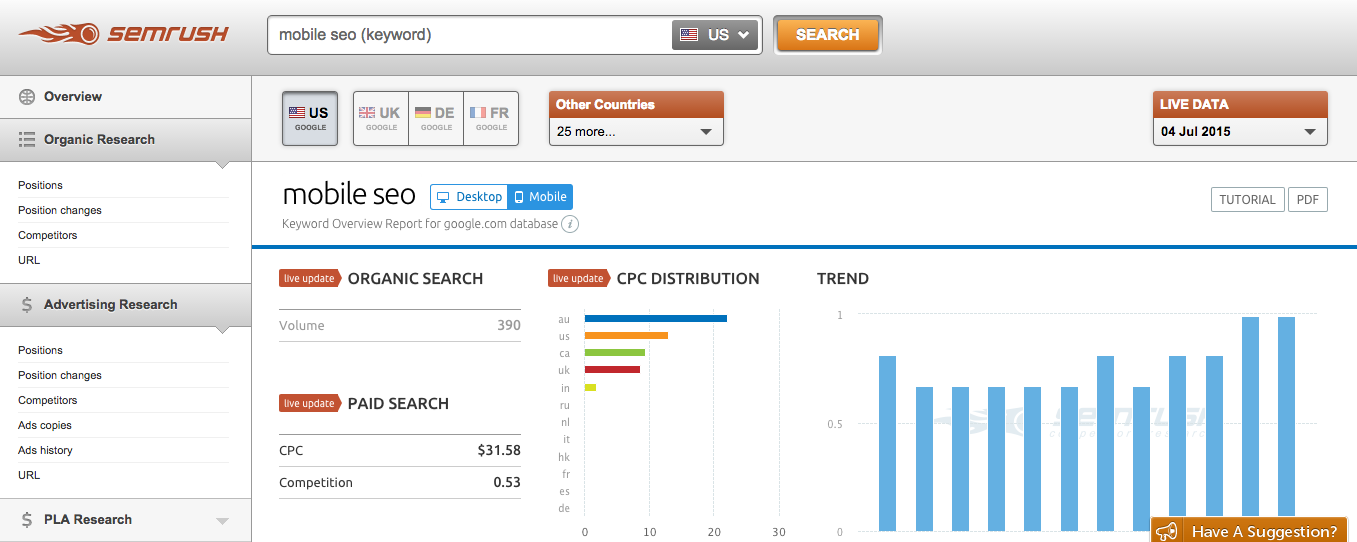Click the CPC value $31.58
Viewport: 1357px width, 542px height.
point(499,451)
